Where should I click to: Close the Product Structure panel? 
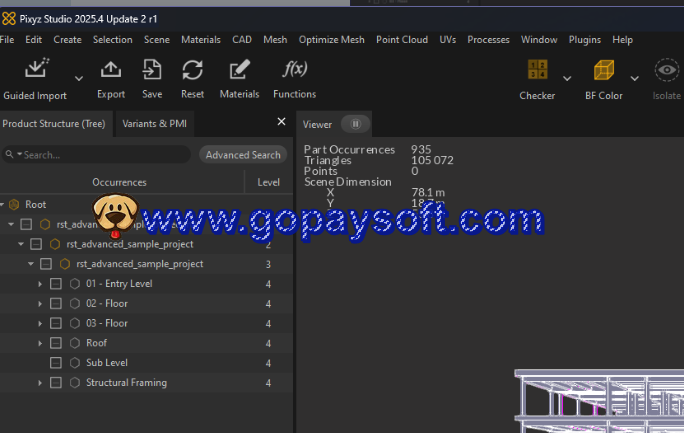(281, 122)
